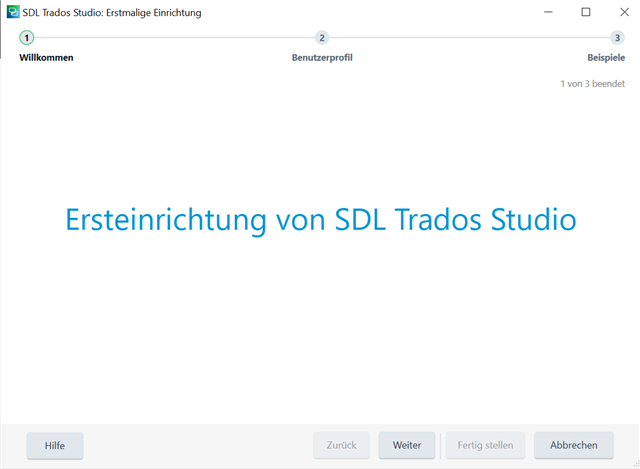Select step 1 circle Willkommen
The height and width of the screenshot is (469, 640).
pyautogui.click(x=27, y=38)
